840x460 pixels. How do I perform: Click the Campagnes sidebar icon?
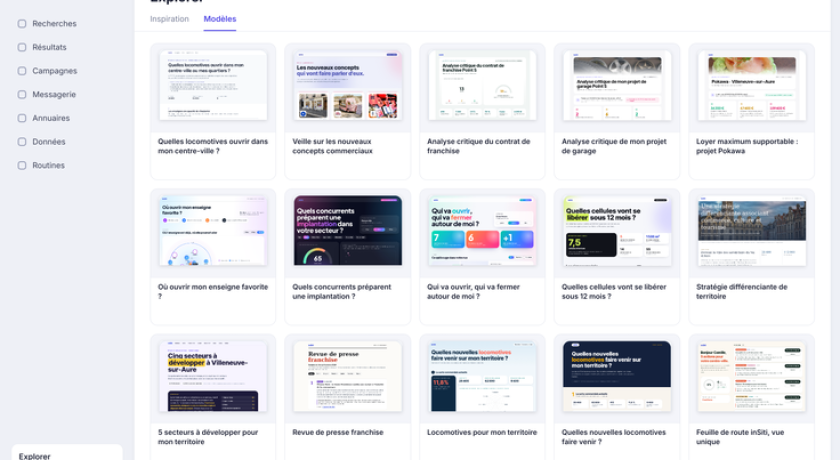tap(22, 71)
